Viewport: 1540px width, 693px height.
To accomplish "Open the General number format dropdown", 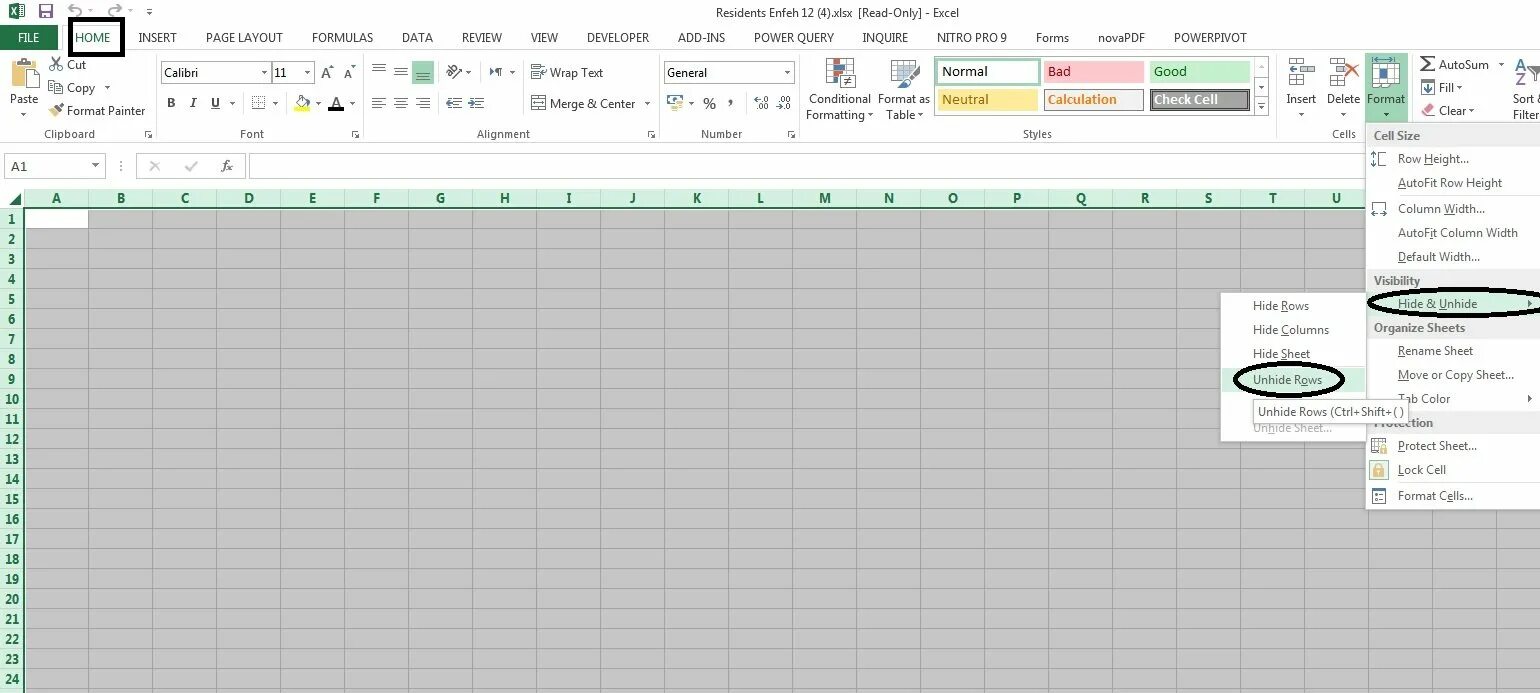I will click(787, 73).
